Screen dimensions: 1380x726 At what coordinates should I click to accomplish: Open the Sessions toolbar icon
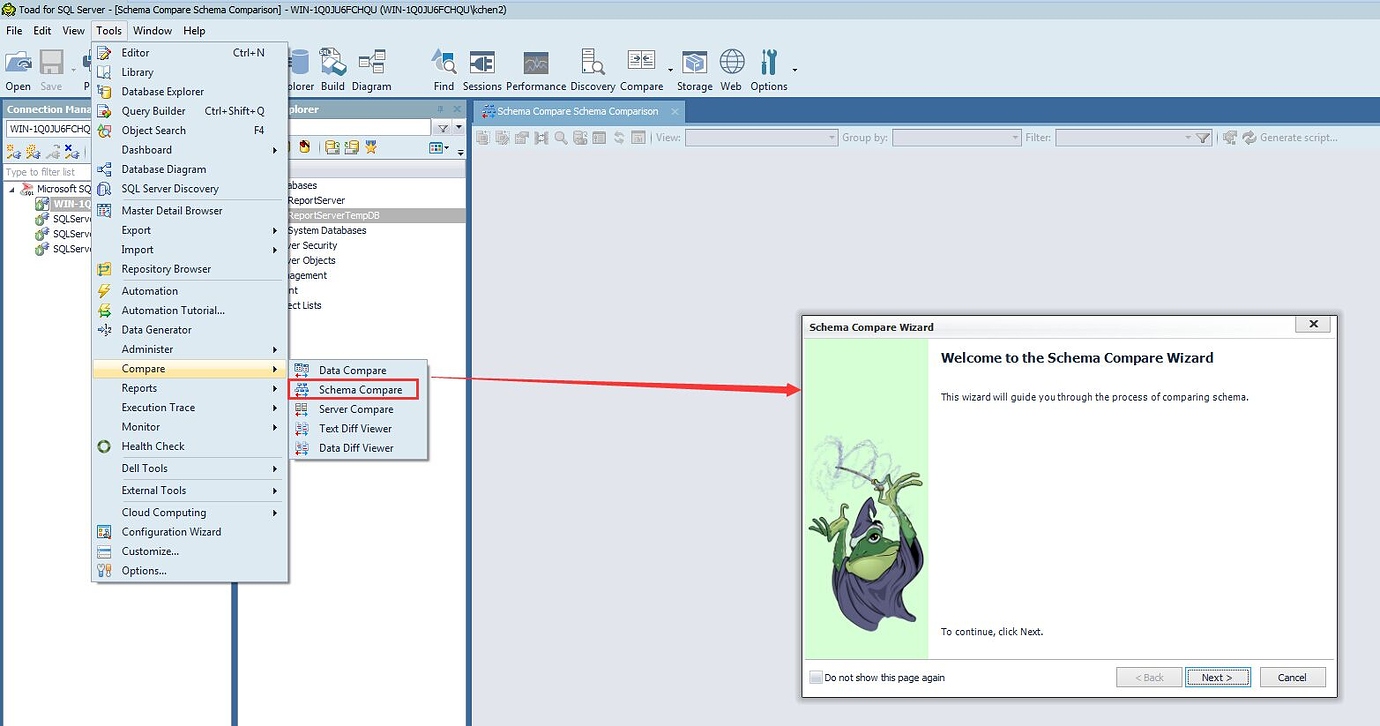(x=482, y=68)
